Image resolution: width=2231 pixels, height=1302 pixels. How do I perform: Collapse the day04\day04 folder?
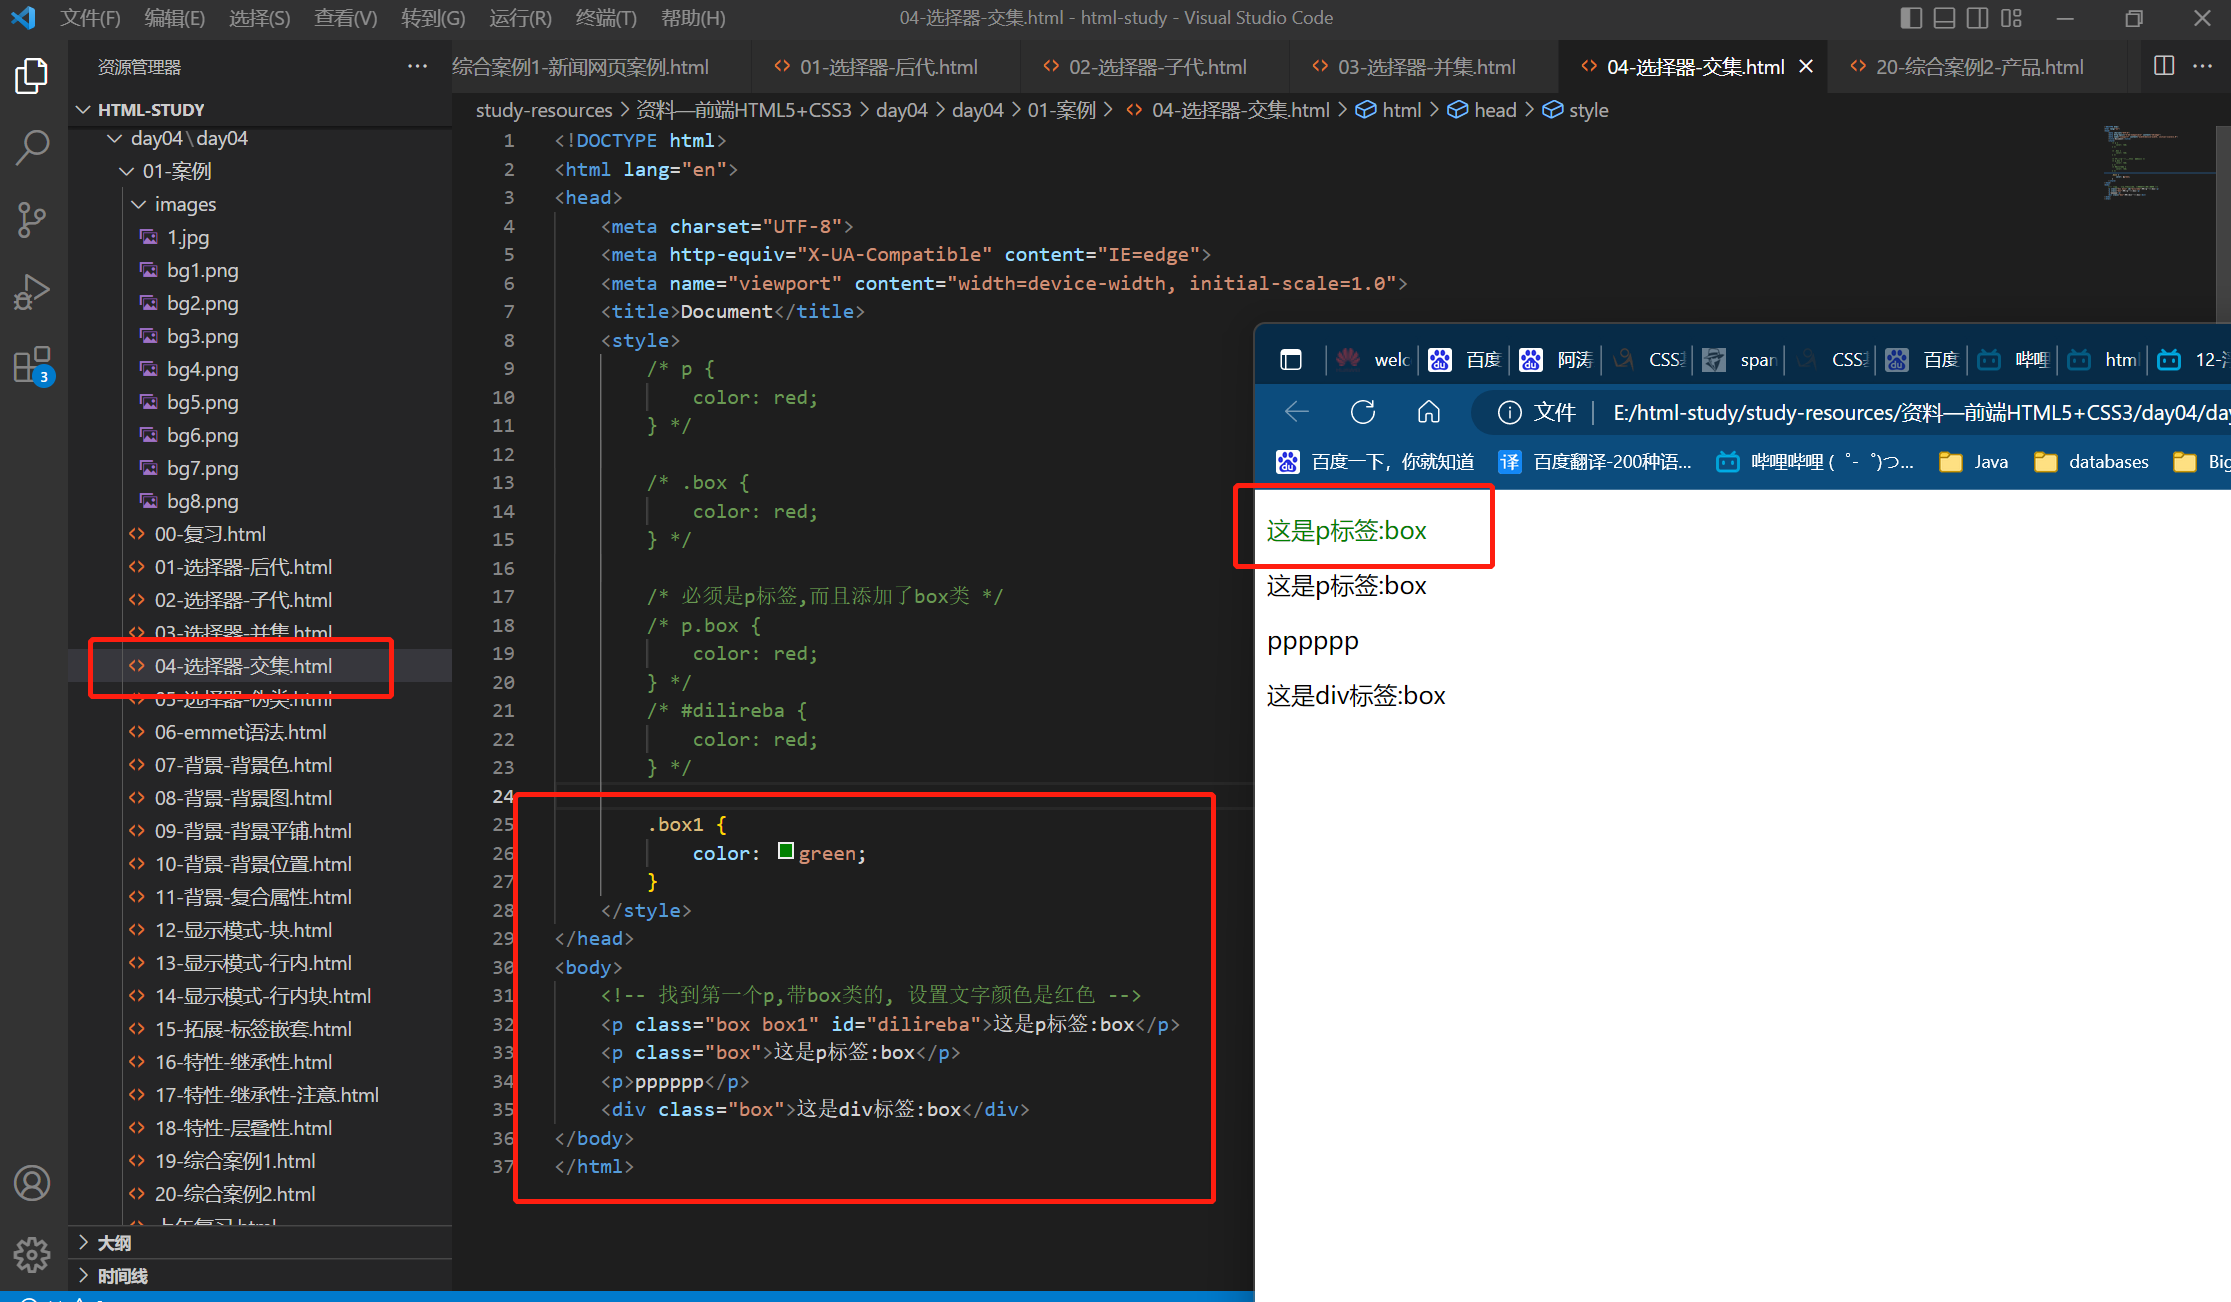(x=261, y=138)
